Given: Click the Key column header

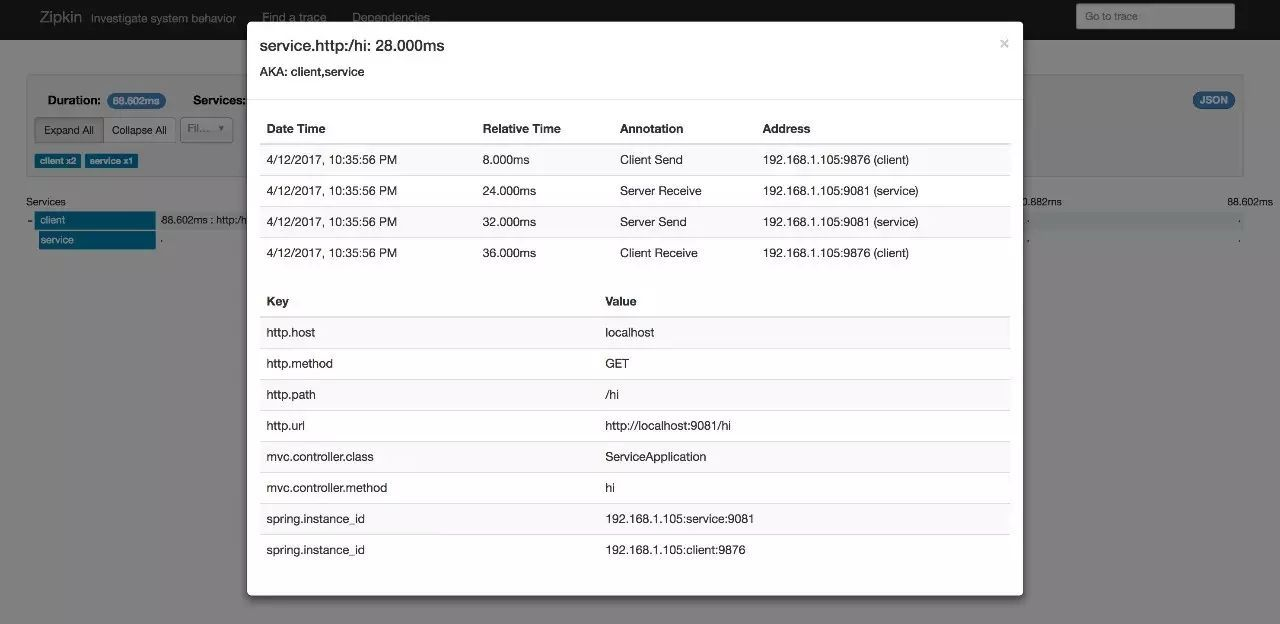Looking at the screenshot, I should pyautogui.click(x=277, y=301).
